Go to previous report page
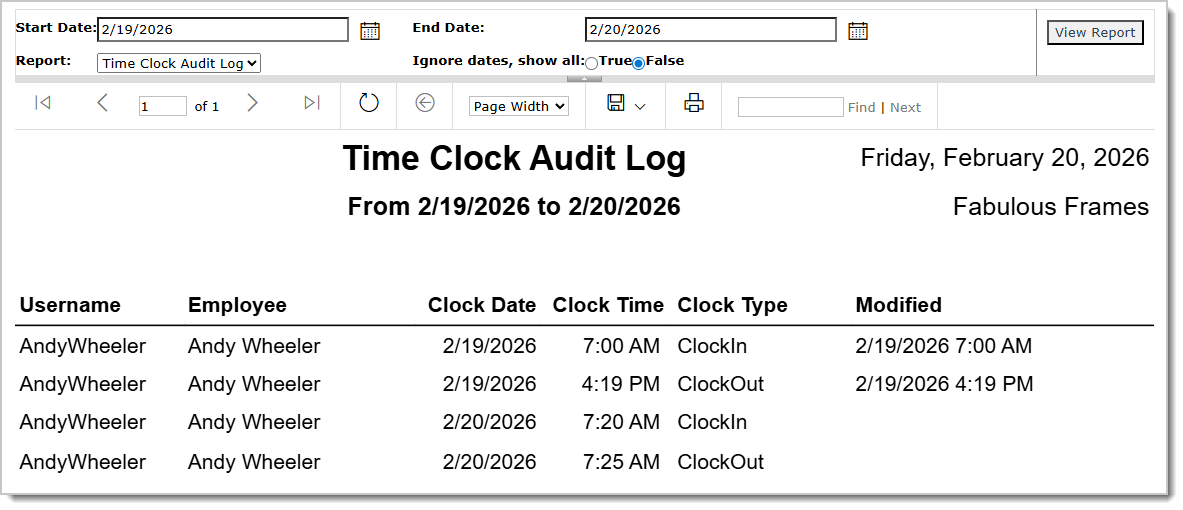The height and width of the screenshot is (510, 1183). coord(102,103)
